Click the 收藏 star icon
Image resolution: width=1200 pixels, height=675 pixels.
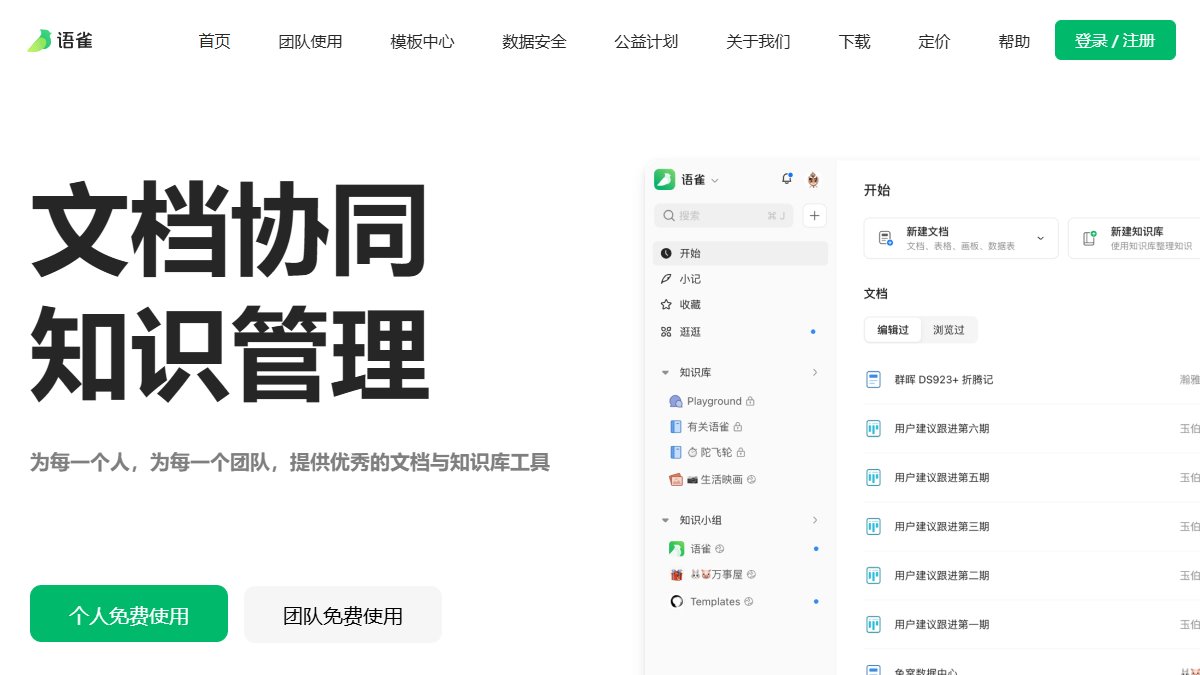[x=666, y=304]
